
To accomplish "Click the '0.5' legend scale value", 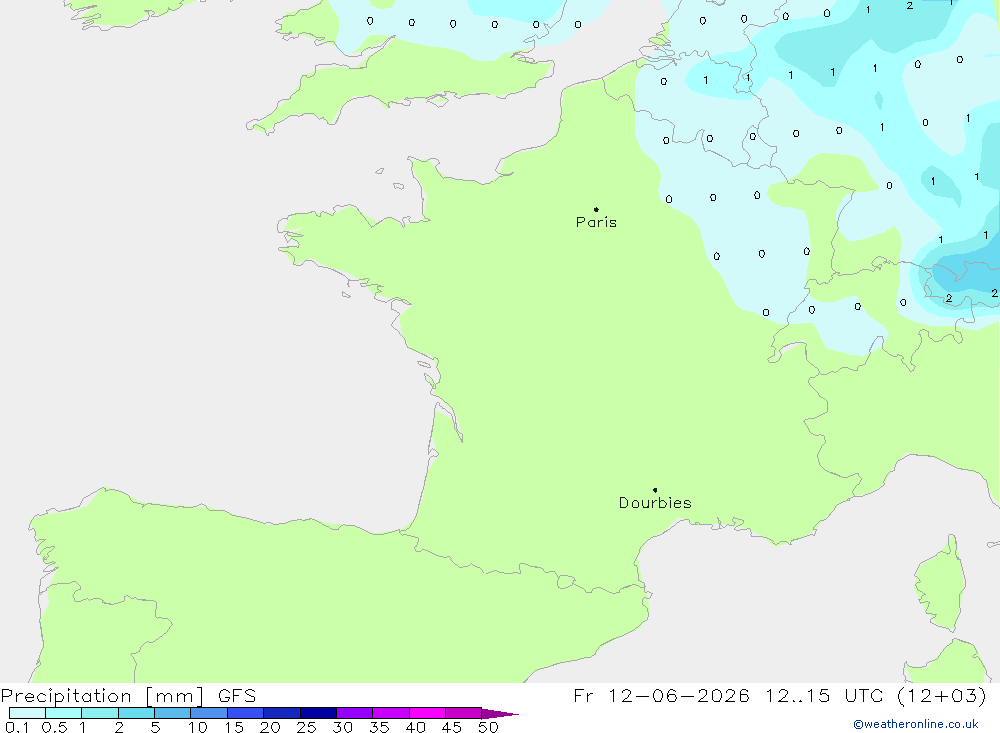I will [x=54, y=727].
